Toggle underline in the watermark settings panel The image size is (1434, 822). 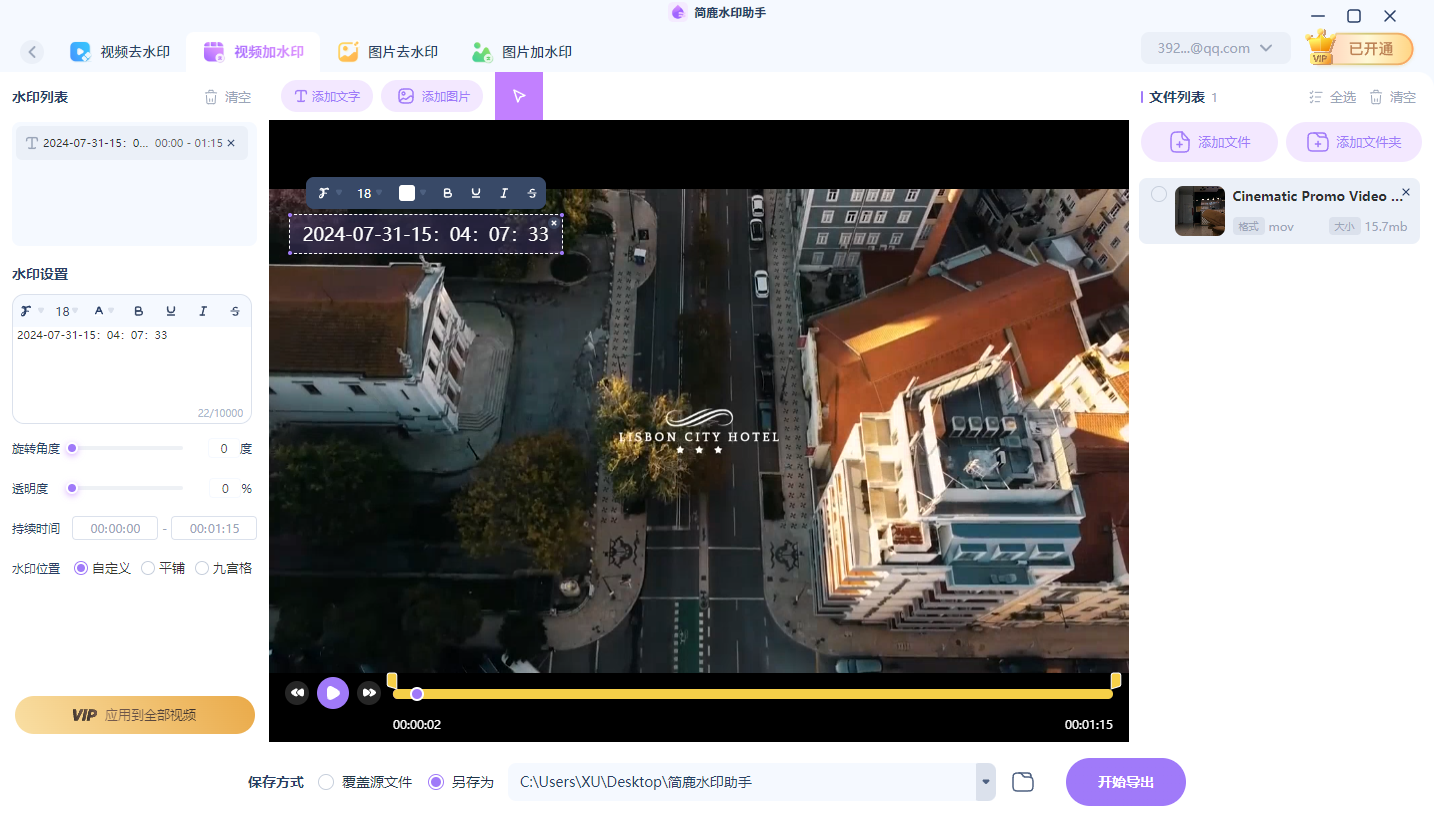pos(171,311)
